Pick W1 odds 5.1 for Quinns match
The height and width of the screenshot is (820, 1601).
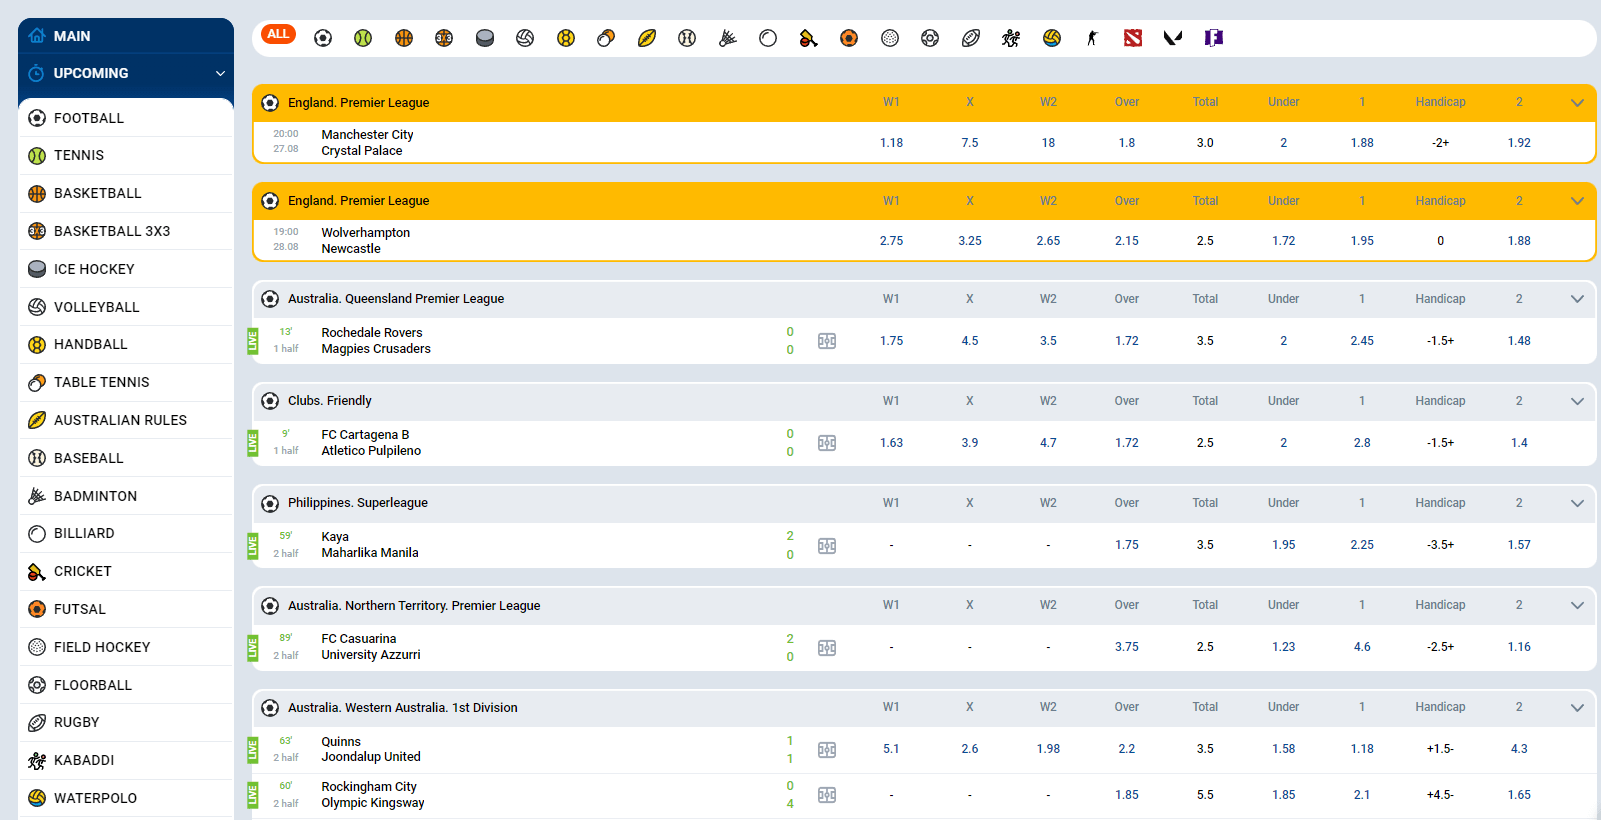click(x=891, y=749)
